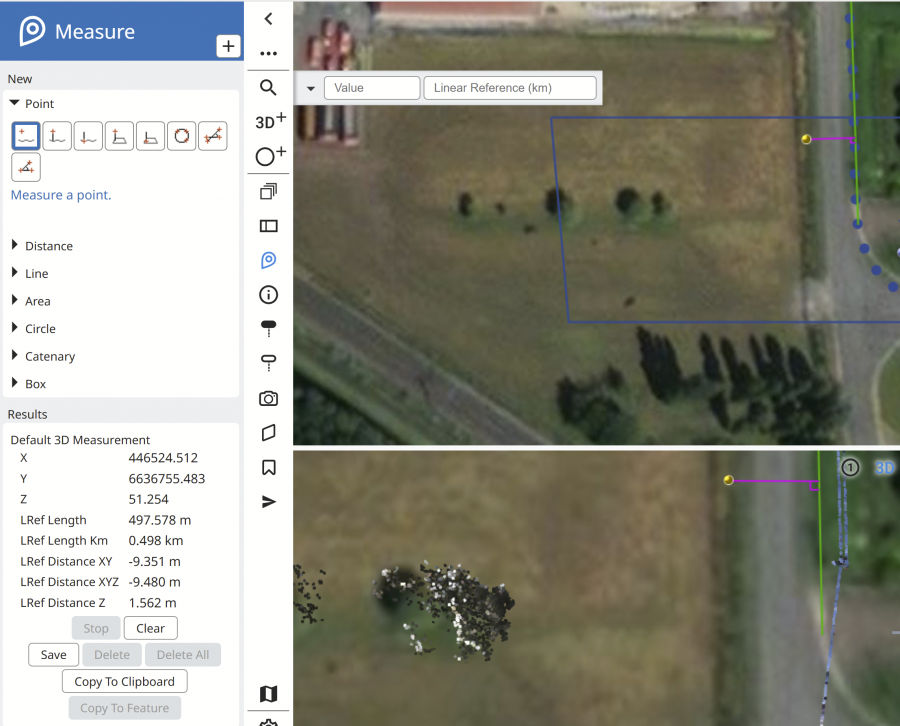This screenshot has height=726, width=900.
Task: Collapse the sidebar with the back chevron
Action: [x=268, y=19]
